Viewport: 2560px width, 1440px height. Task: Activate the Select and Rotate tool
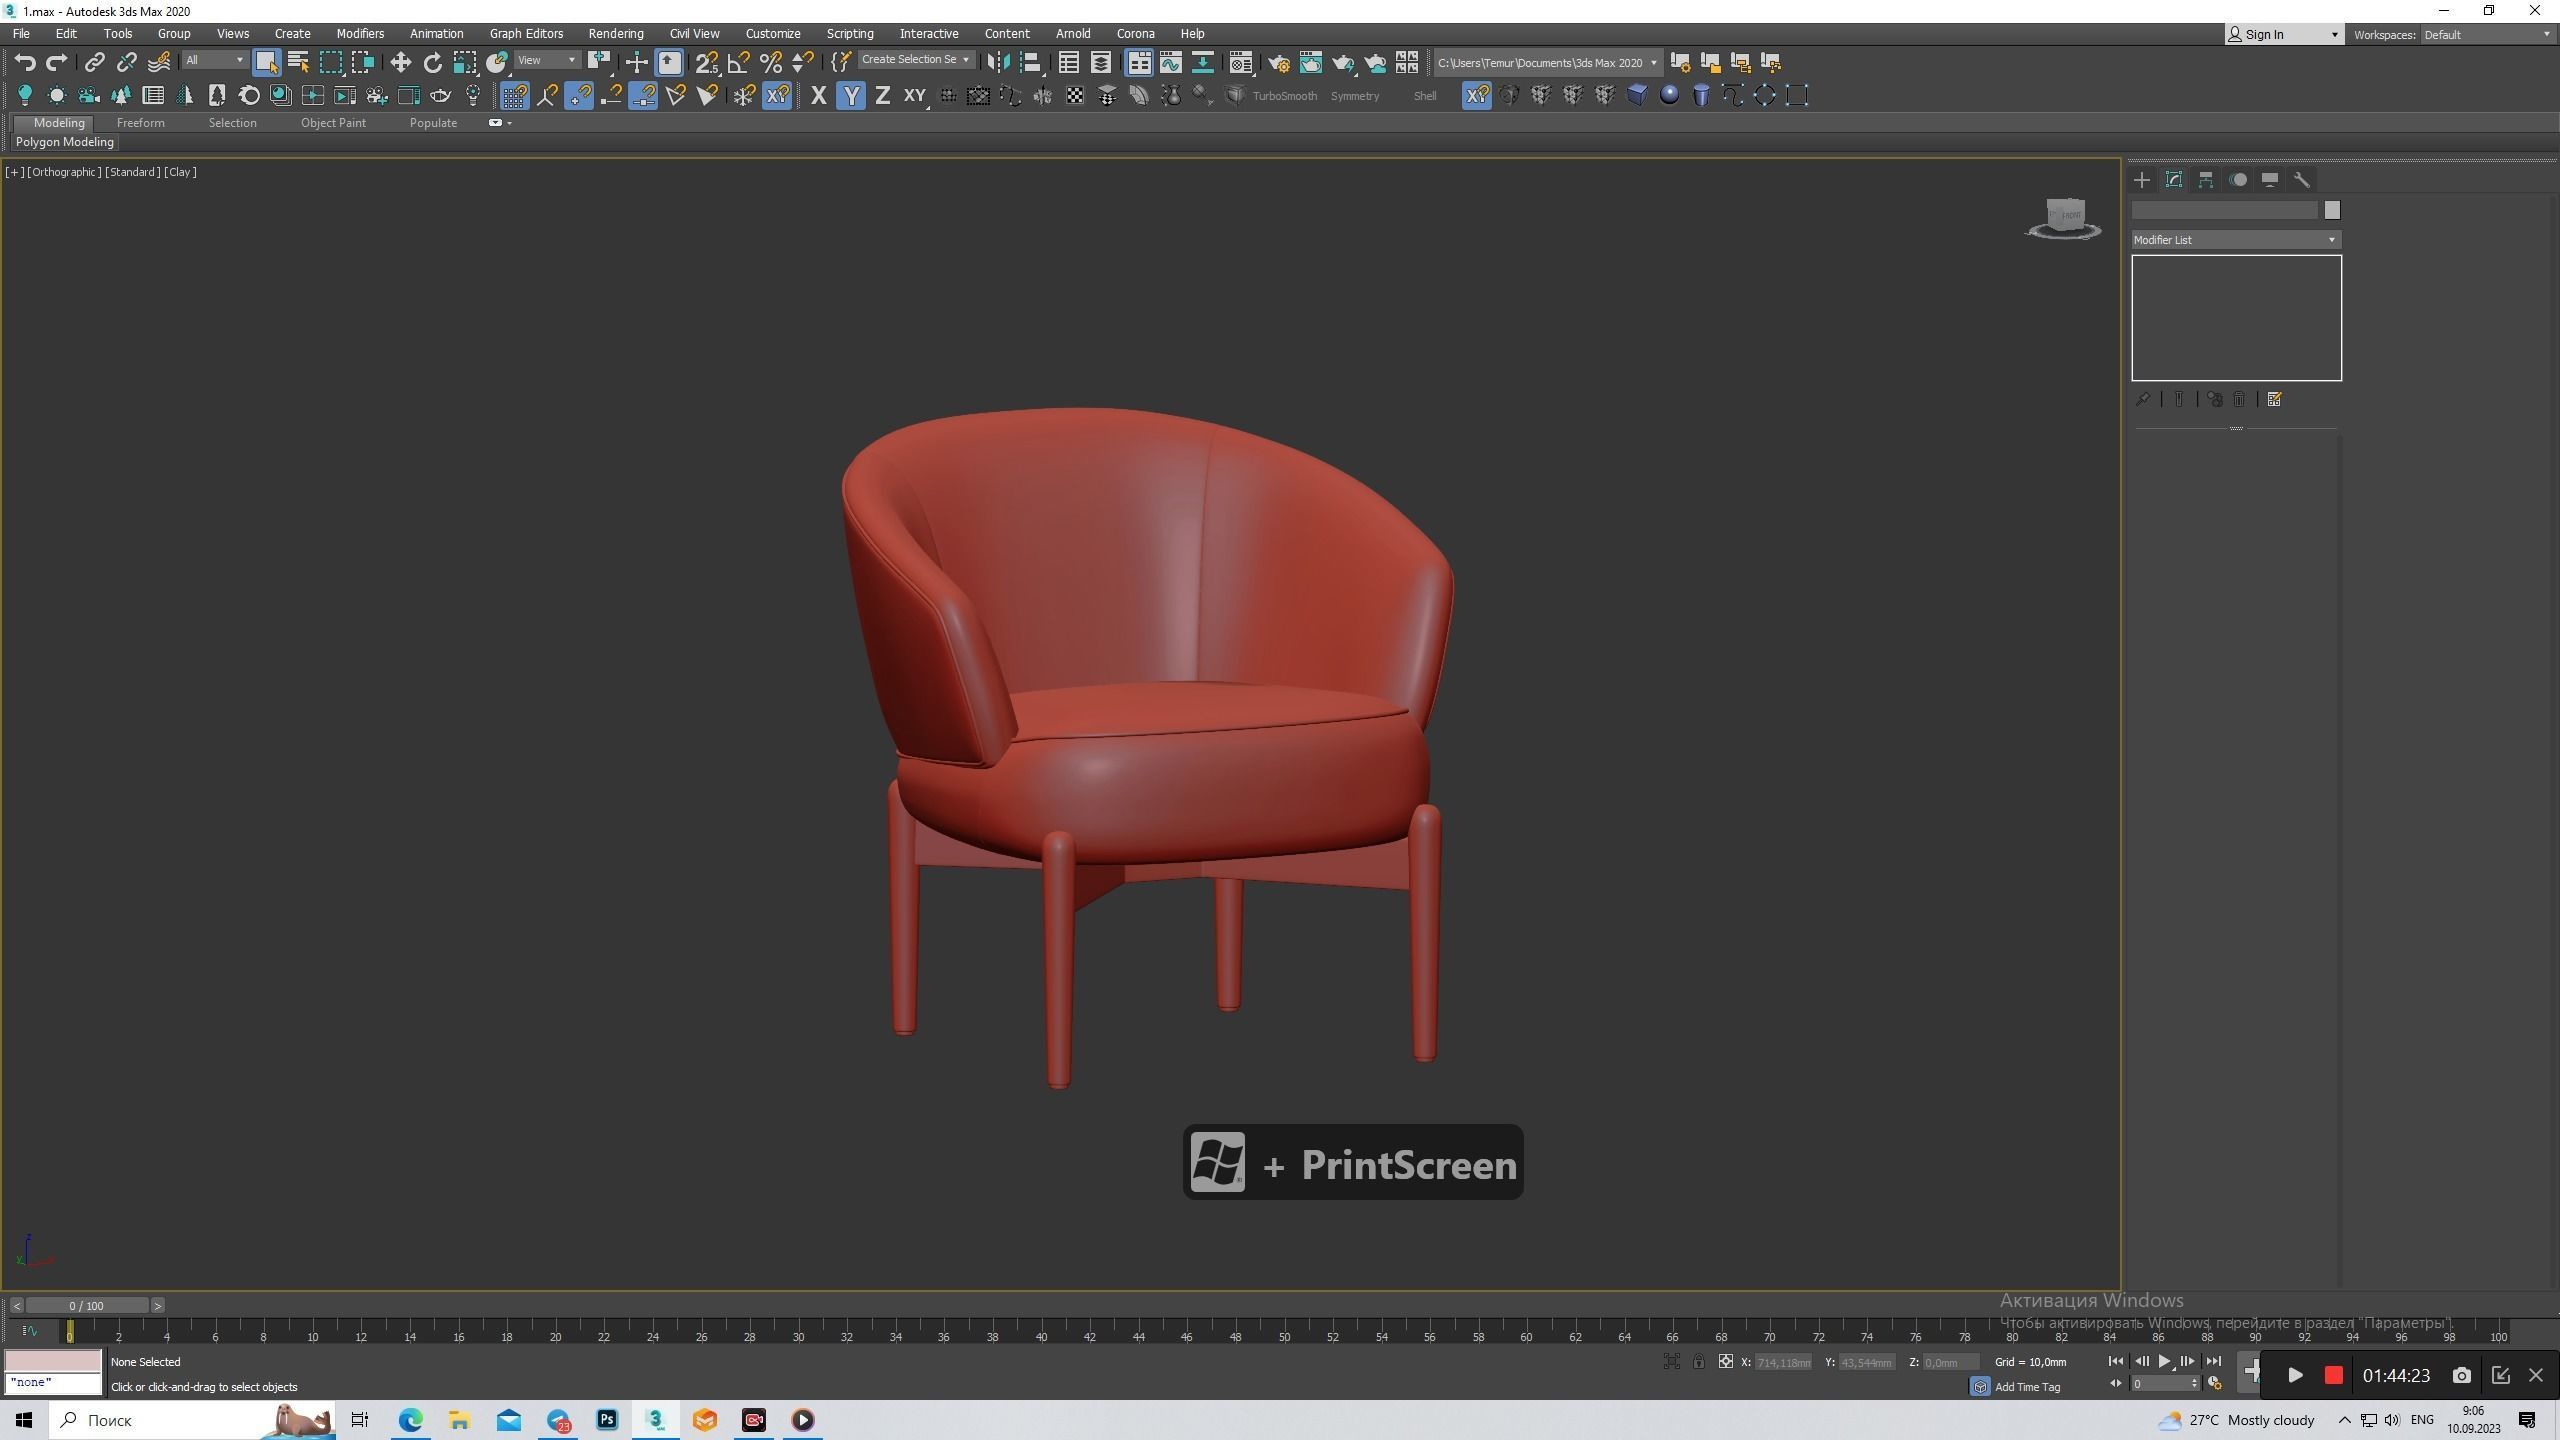(432, 62)
